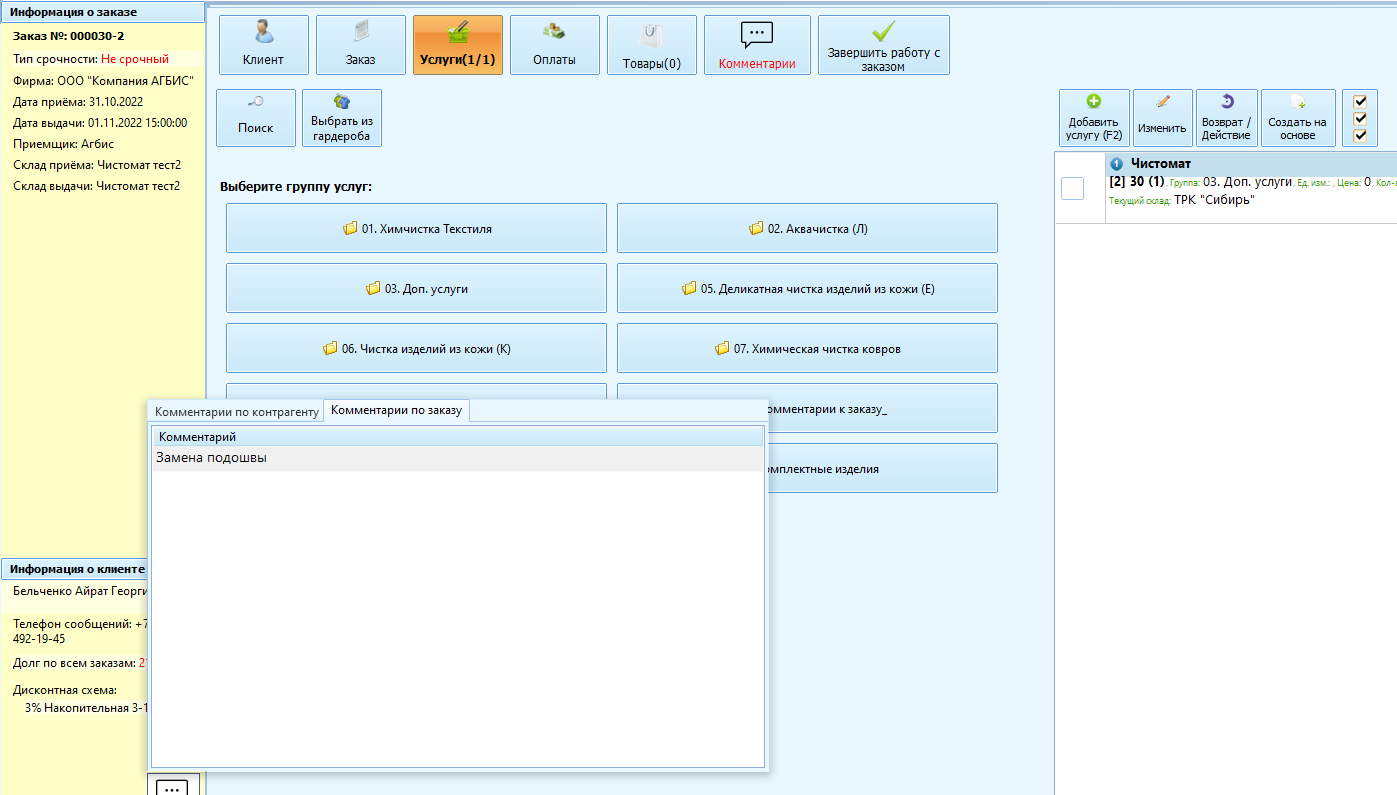Image resolution: width=1397 pixels, height=795 pixels.
Task: Switch to Комментарии по контрагенту tab
Action: coord(236,411)
